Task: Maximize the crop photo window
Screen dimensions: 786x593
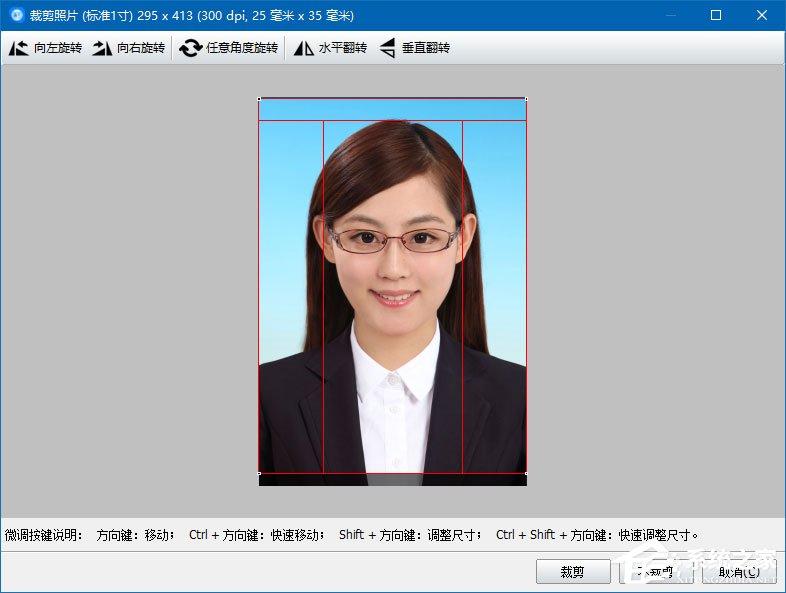Action: point(716,15)
